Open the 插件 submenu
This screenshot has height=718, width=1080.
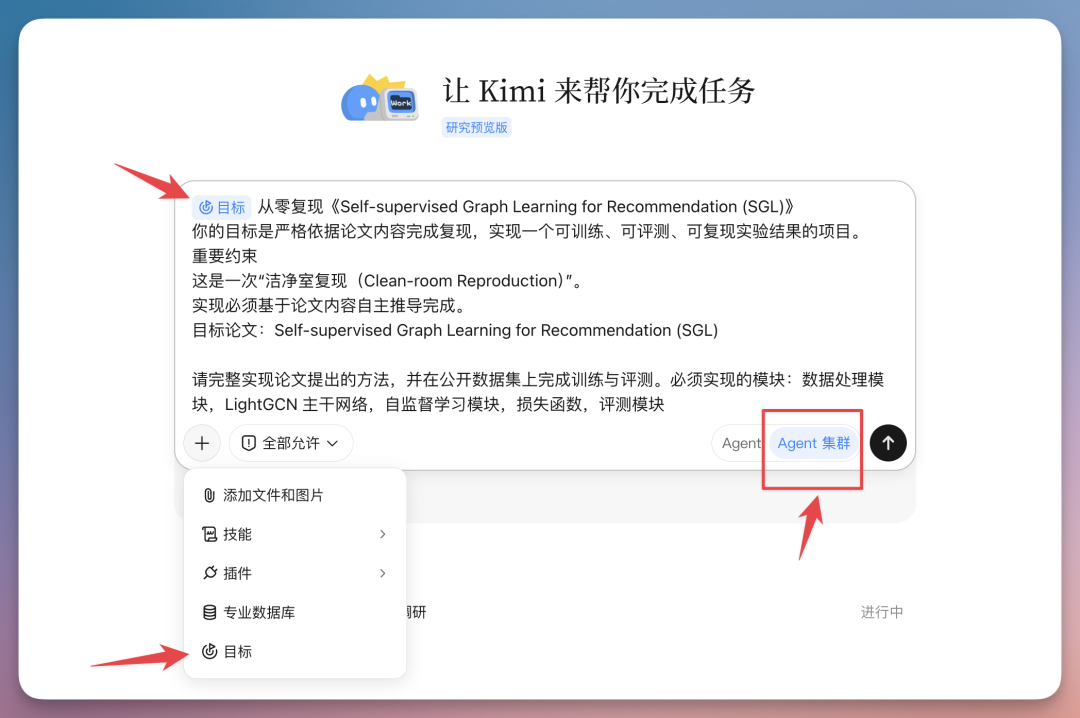pos(295,573)
